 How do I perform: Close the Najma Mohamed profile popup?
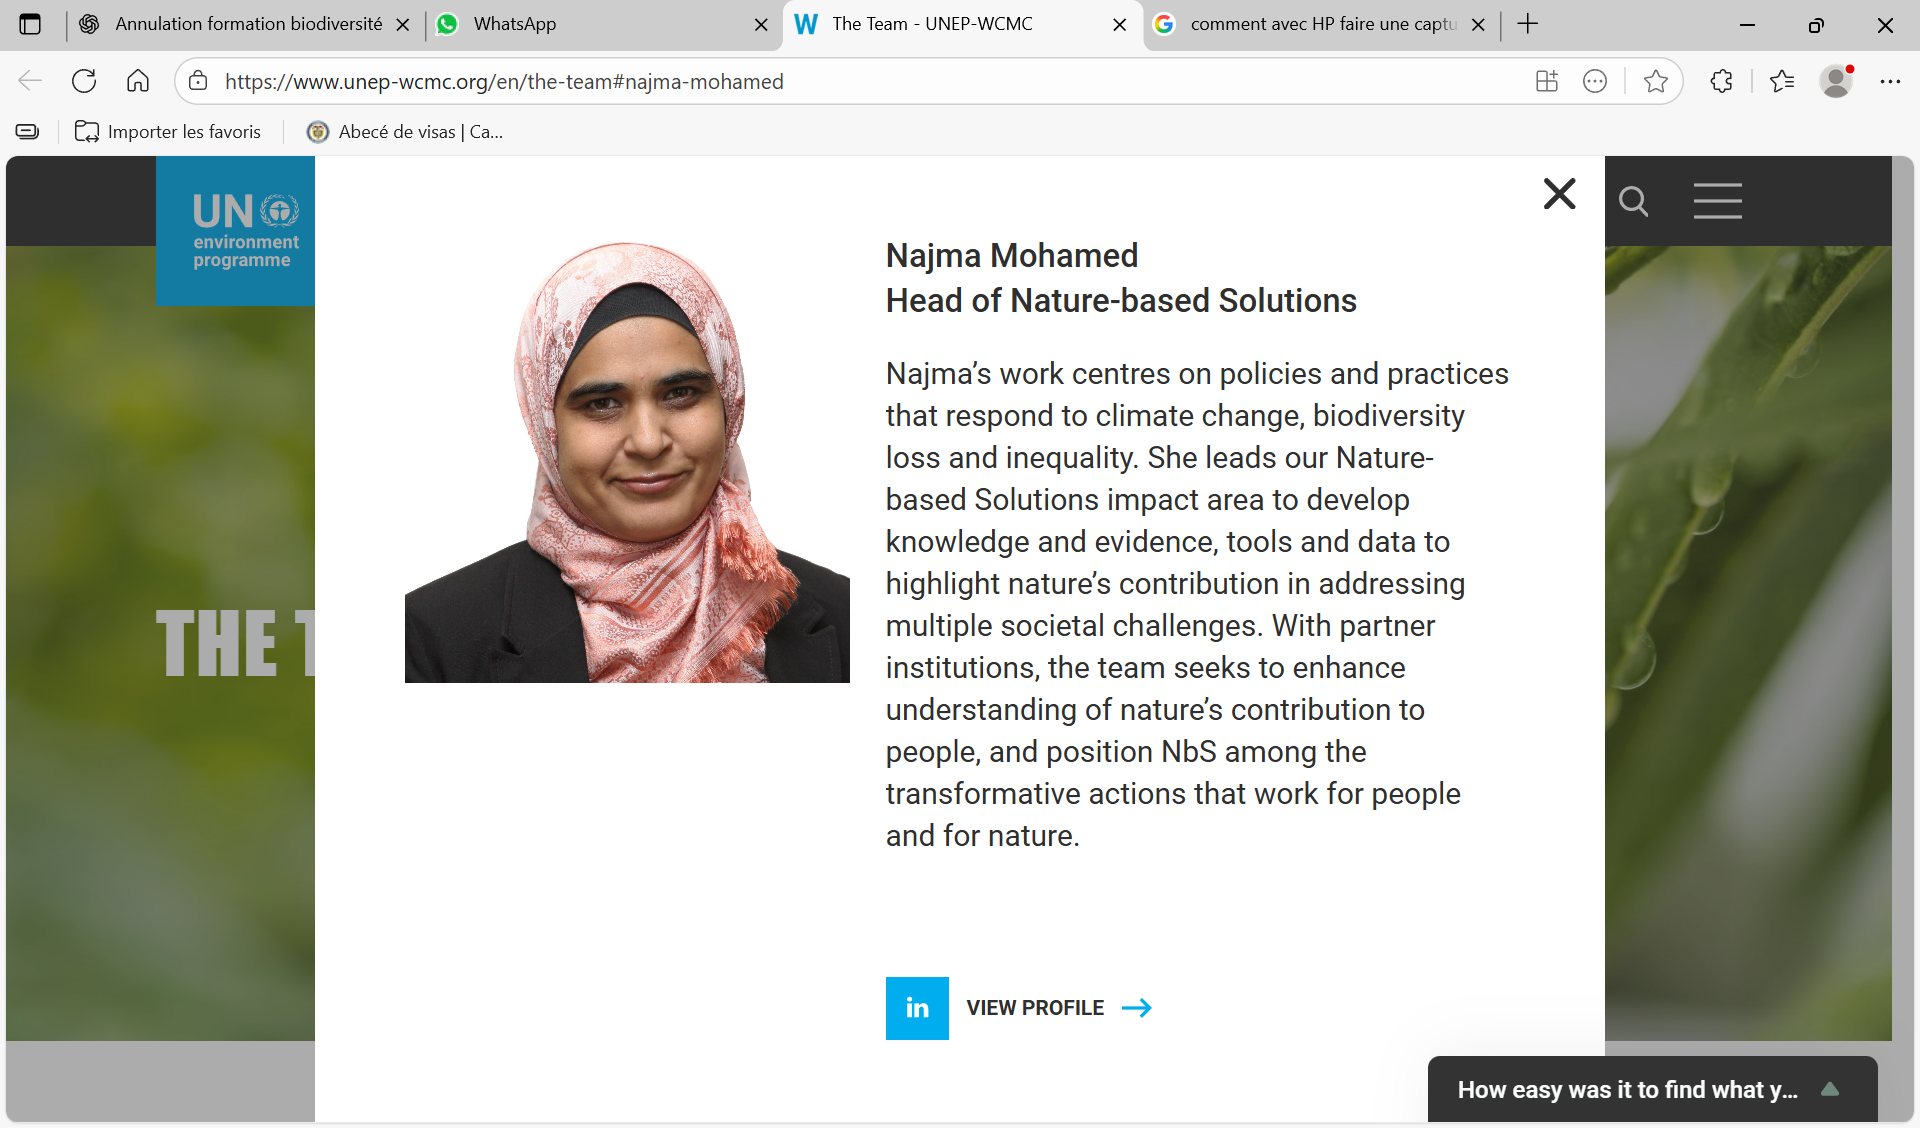(x=1559, y=194)
